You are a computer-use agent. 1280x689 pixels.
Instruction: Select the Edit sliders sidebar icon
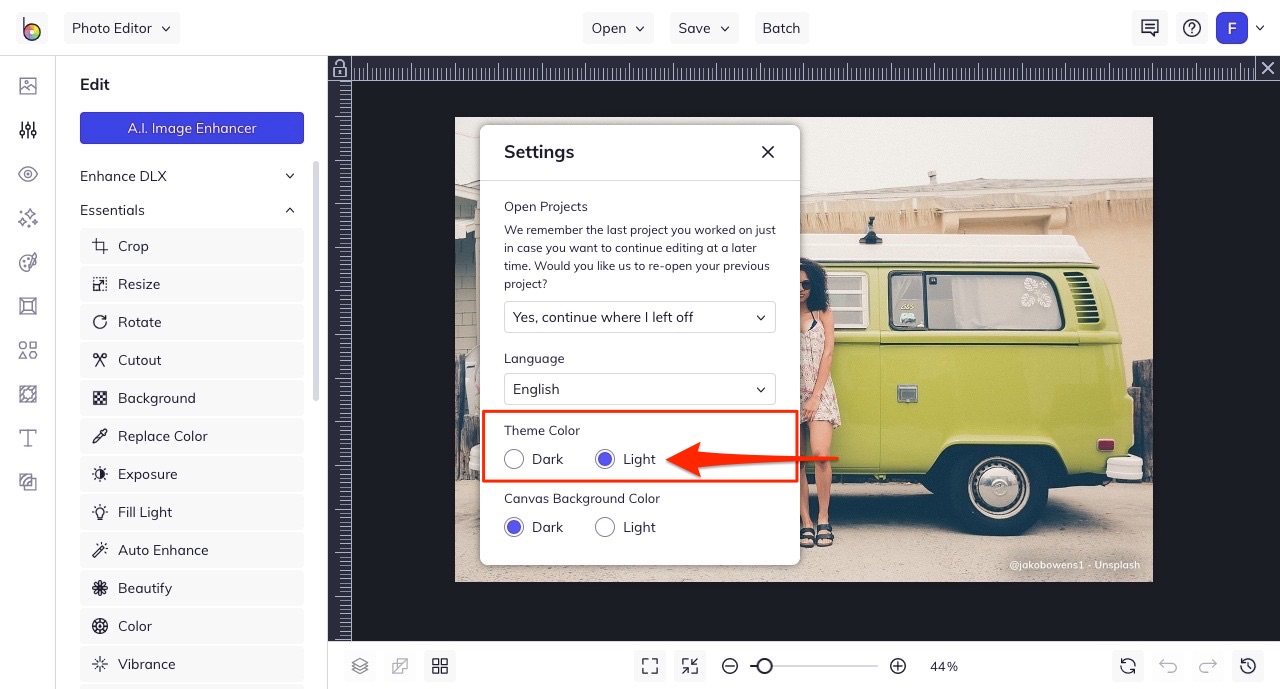(28, 130)
